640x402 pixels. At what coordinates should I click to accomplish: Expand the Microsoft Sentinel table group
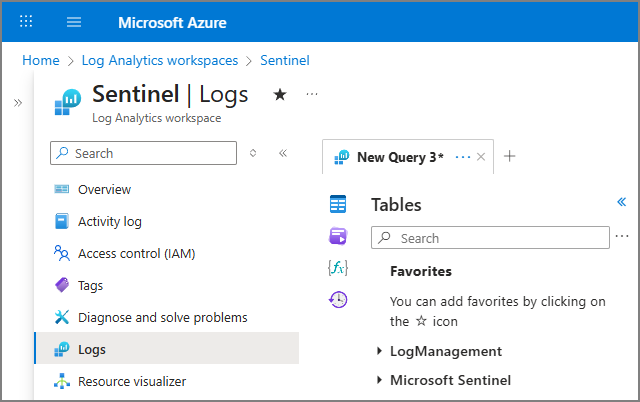coord(379,380)
